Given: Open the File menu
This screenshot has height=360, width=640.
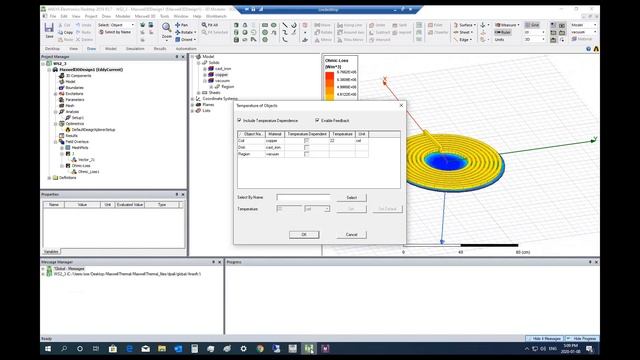Looking at the screenshot, I should [53, 16].
